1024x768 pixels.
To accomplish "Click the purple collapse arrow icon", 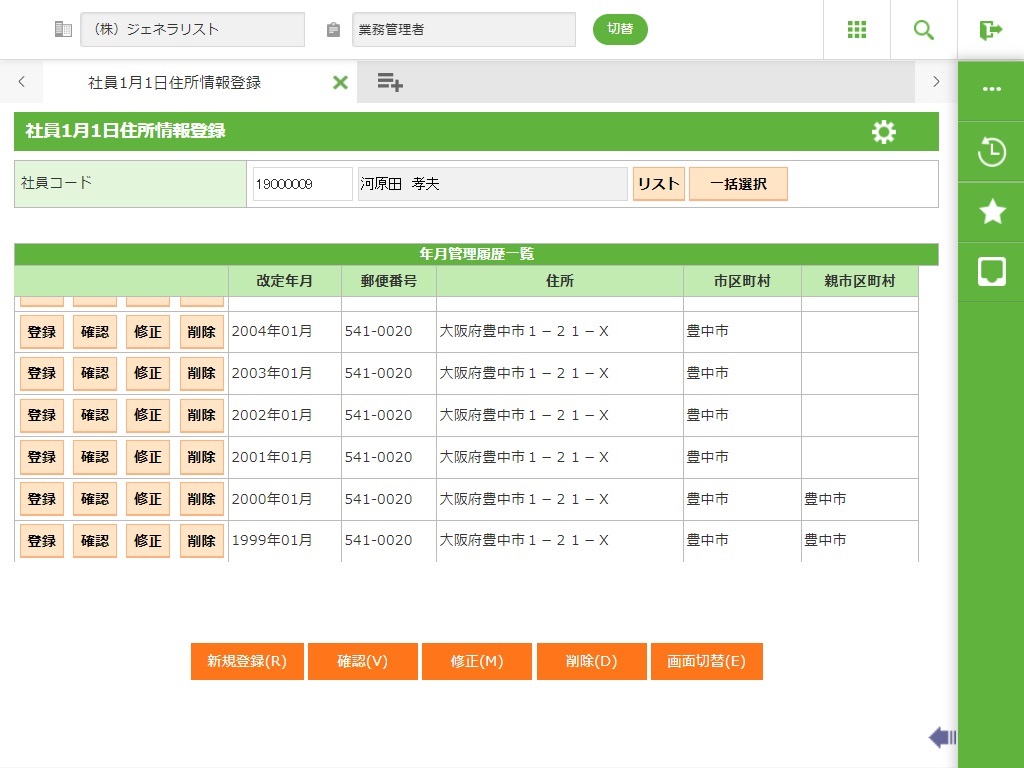I will (942, 738).
